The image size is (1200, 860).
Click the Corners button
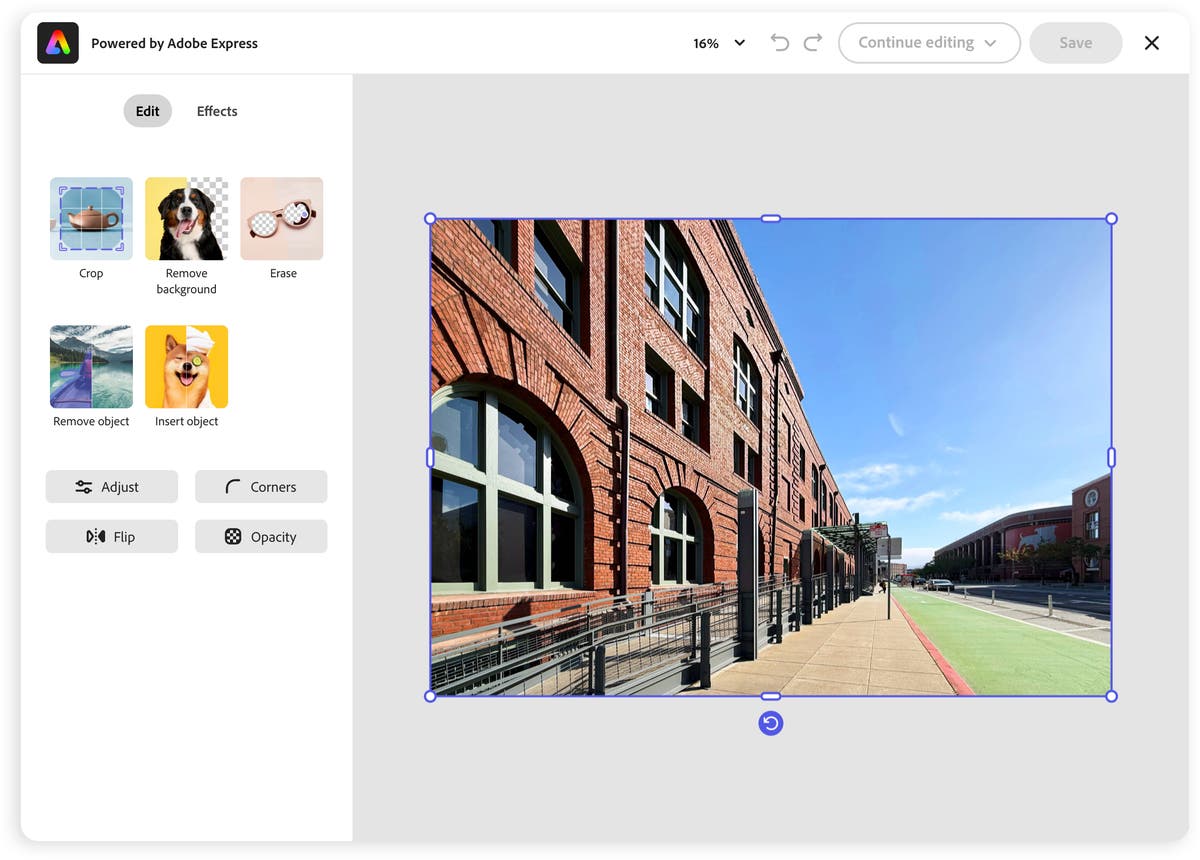(x=261, y=487)
